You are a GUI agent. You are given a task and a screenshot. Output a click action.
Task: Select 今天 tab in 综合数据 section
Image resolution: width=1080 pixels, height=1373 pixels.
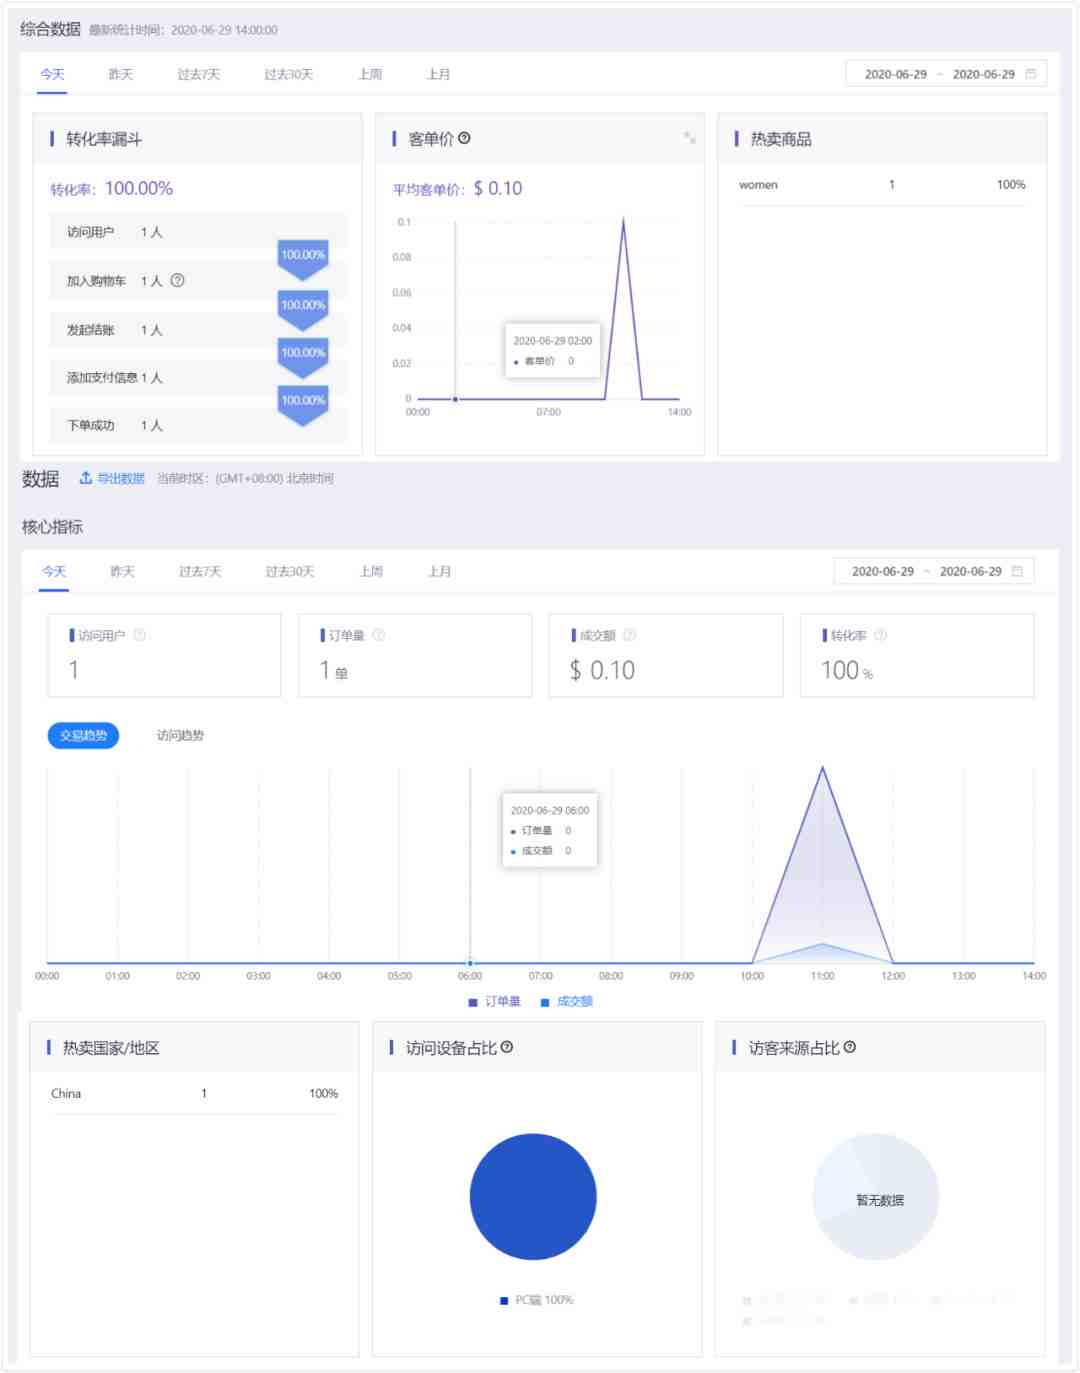point(52,74)
